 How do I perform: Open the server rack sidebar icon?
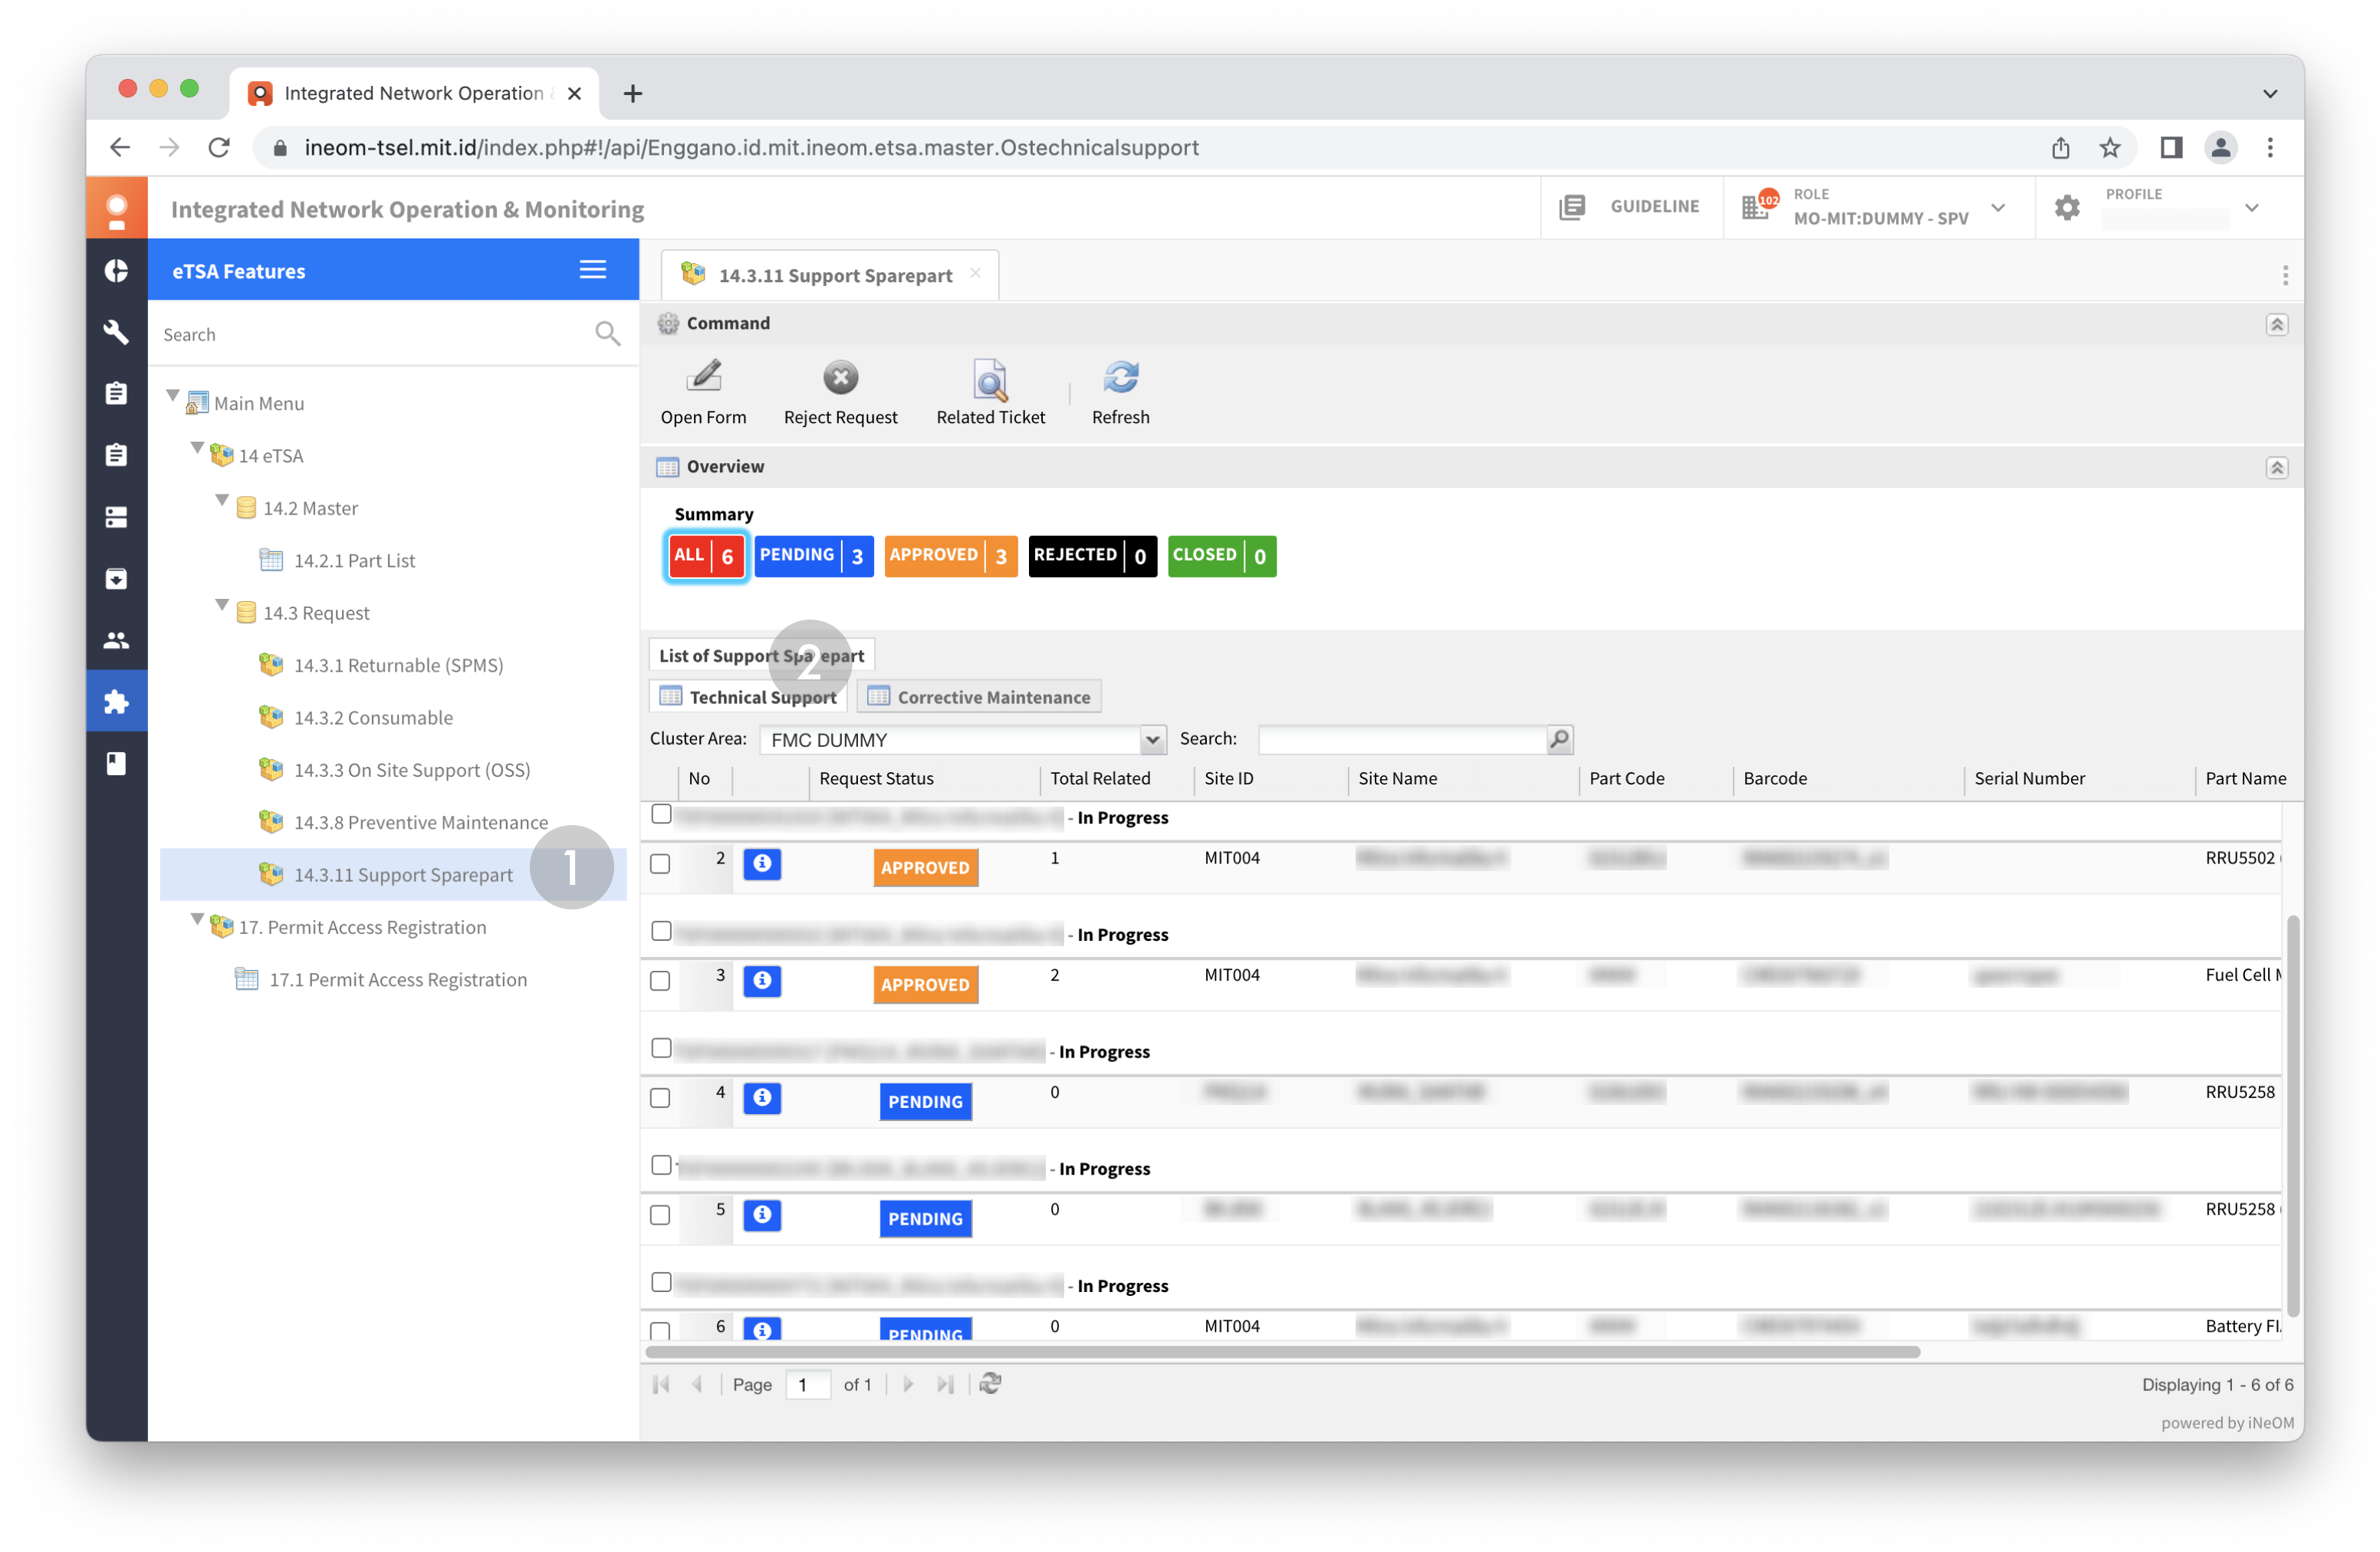point(116,517)
